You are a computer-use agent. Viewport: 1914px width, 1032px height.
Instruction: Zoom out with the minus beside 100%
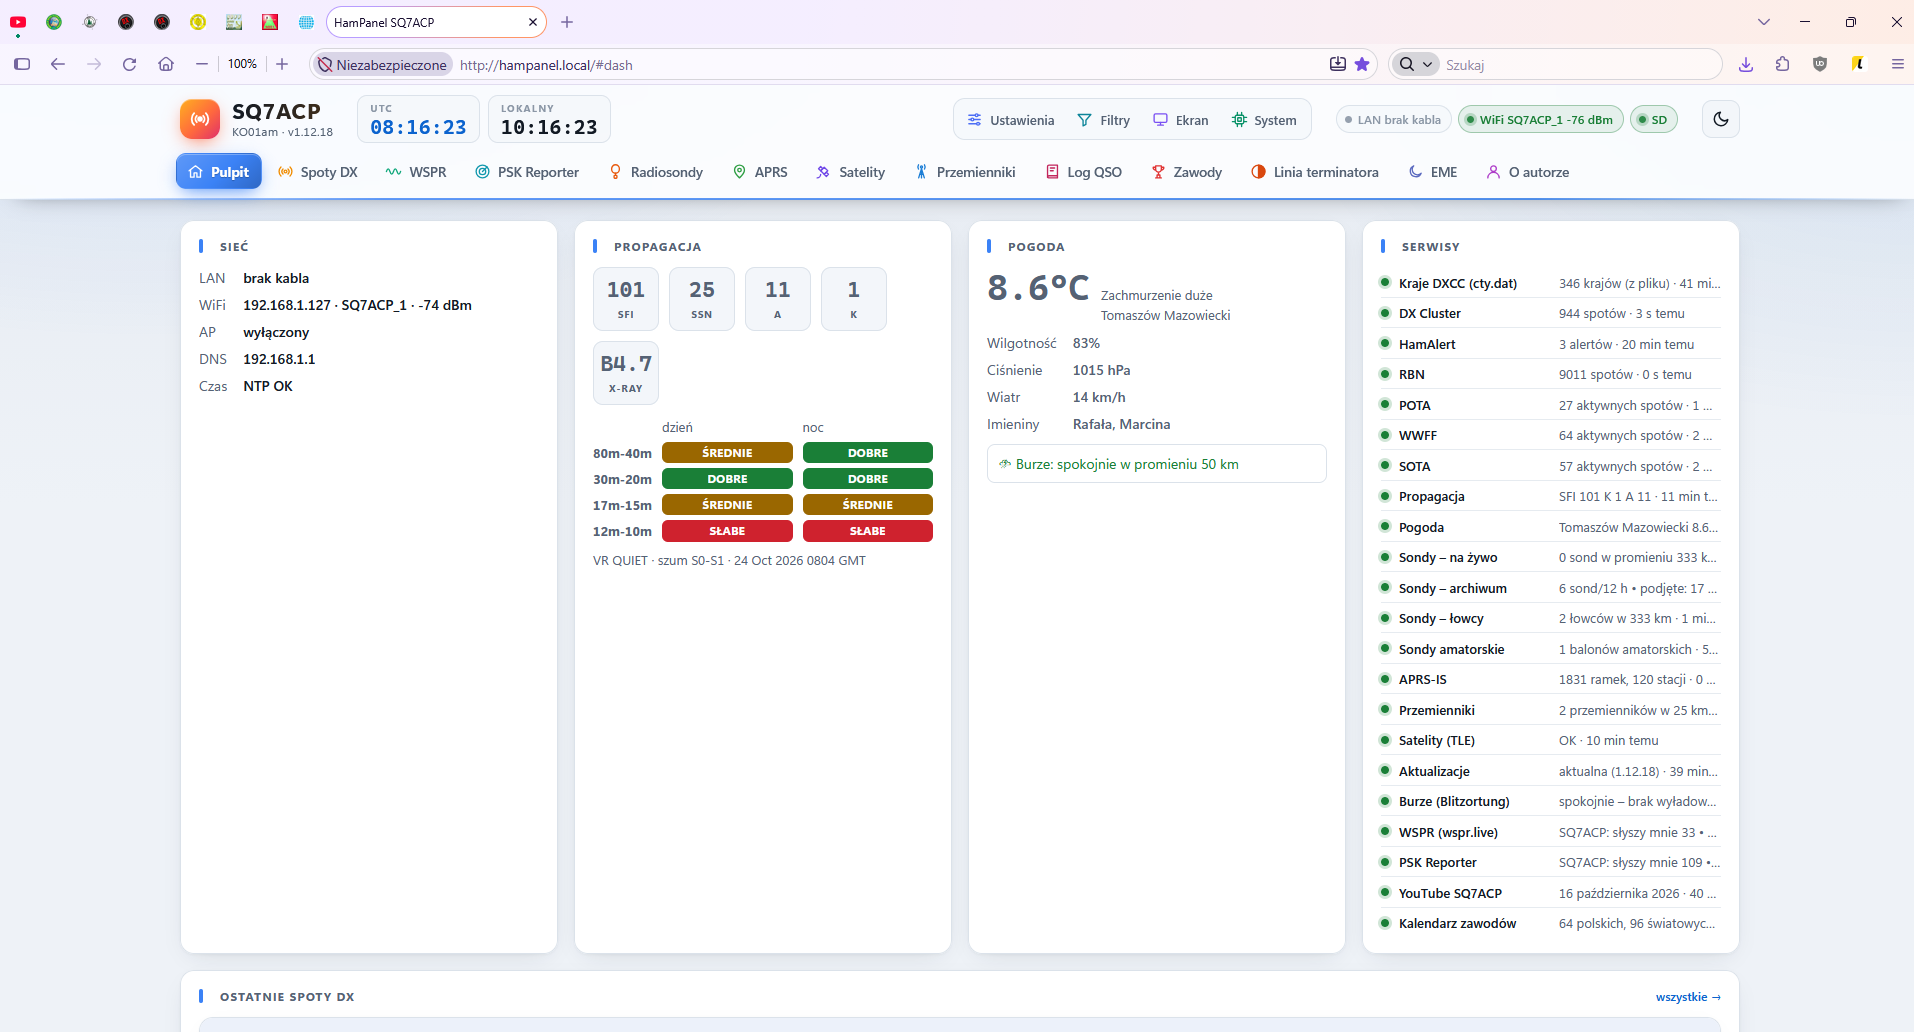tap(202, 64)
